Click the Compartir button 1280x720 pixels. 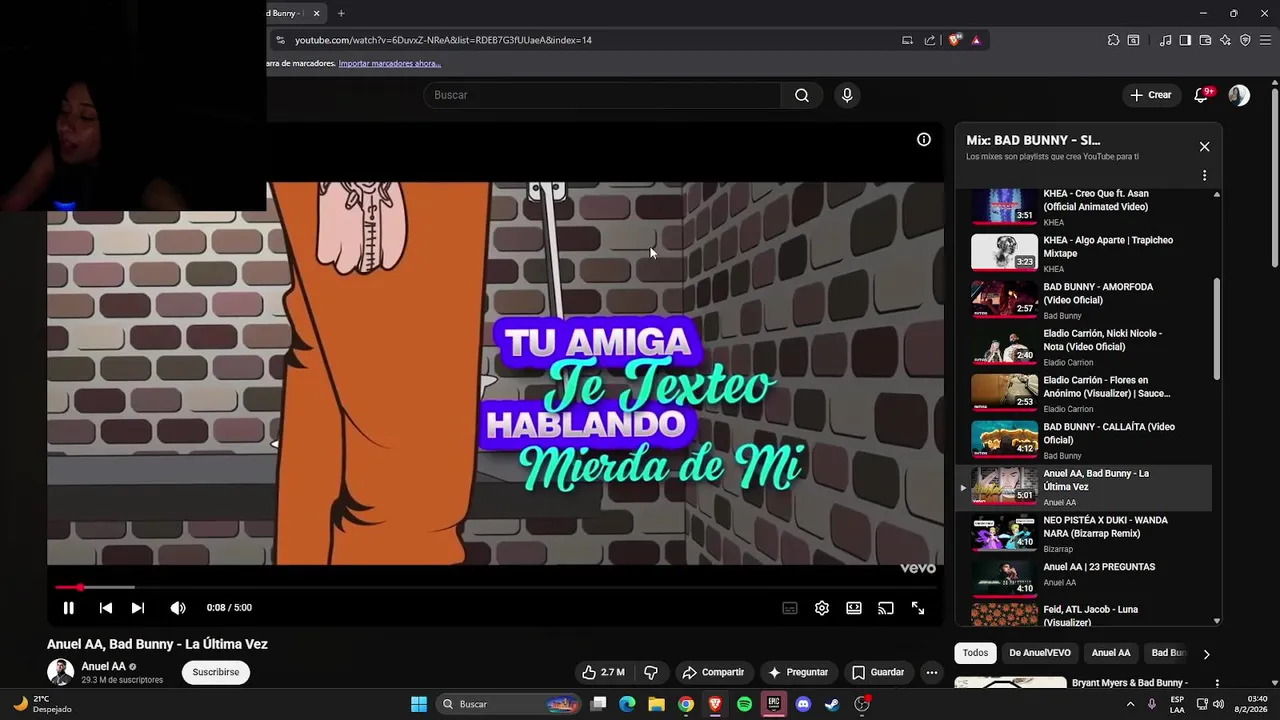pyautogui.click(x=713, y=672)
